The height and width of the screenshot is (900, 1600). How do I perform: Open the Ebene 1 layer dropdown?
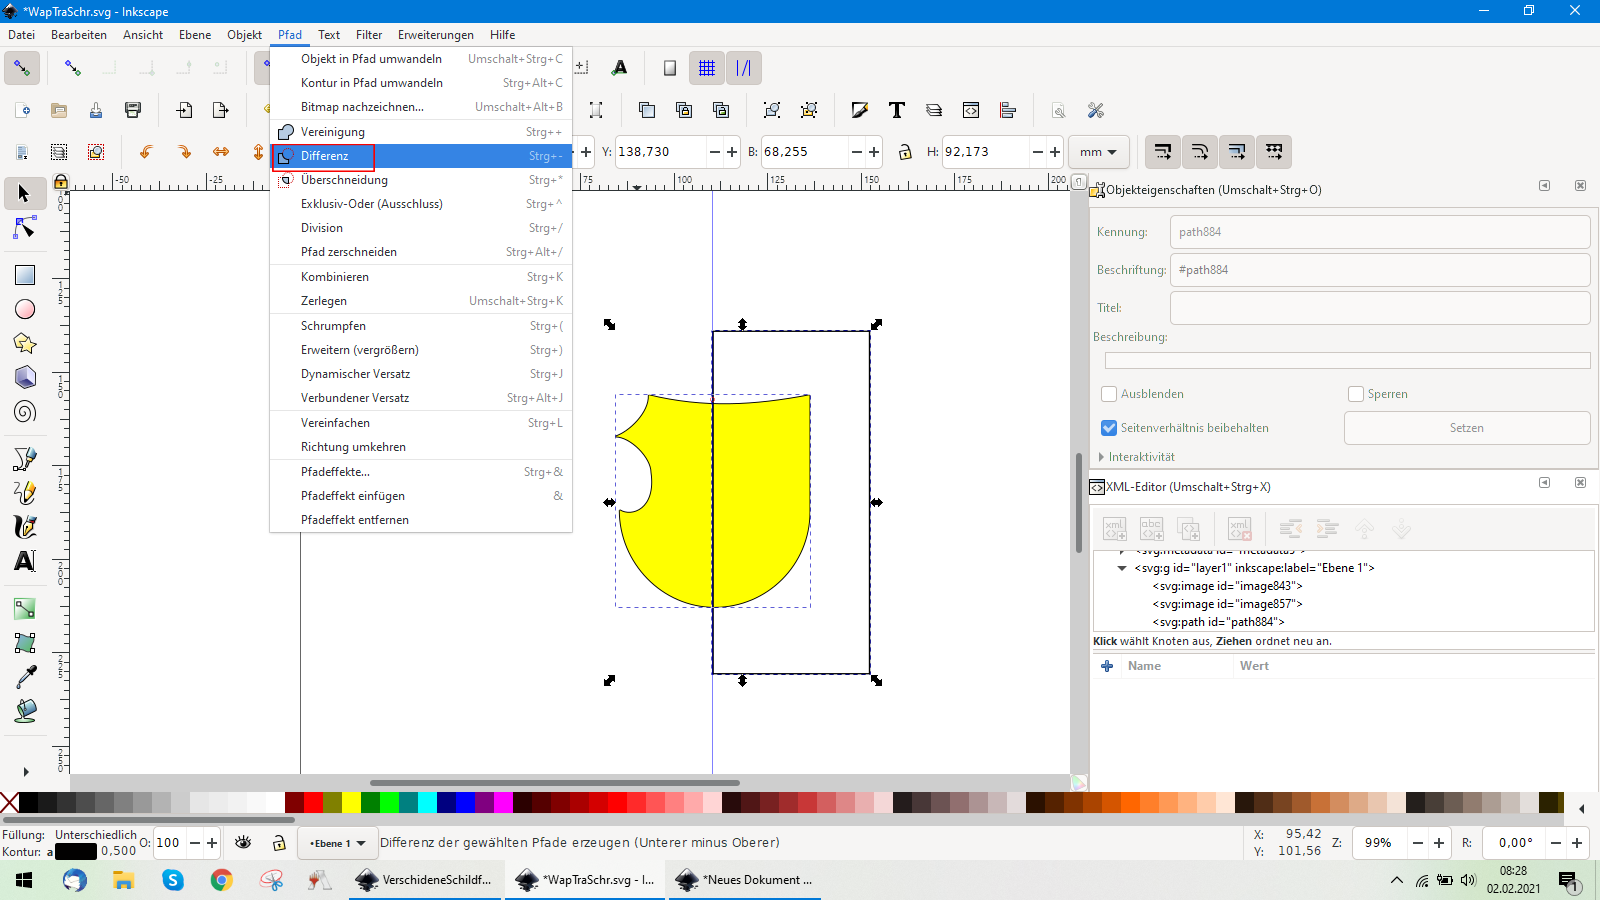pos(338,843)
